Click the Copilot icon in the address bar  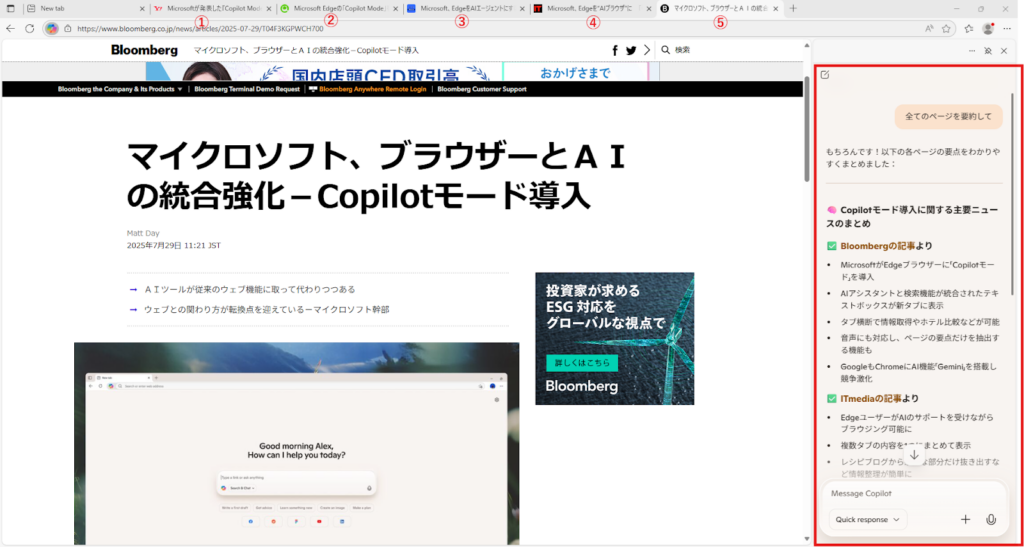52,28
